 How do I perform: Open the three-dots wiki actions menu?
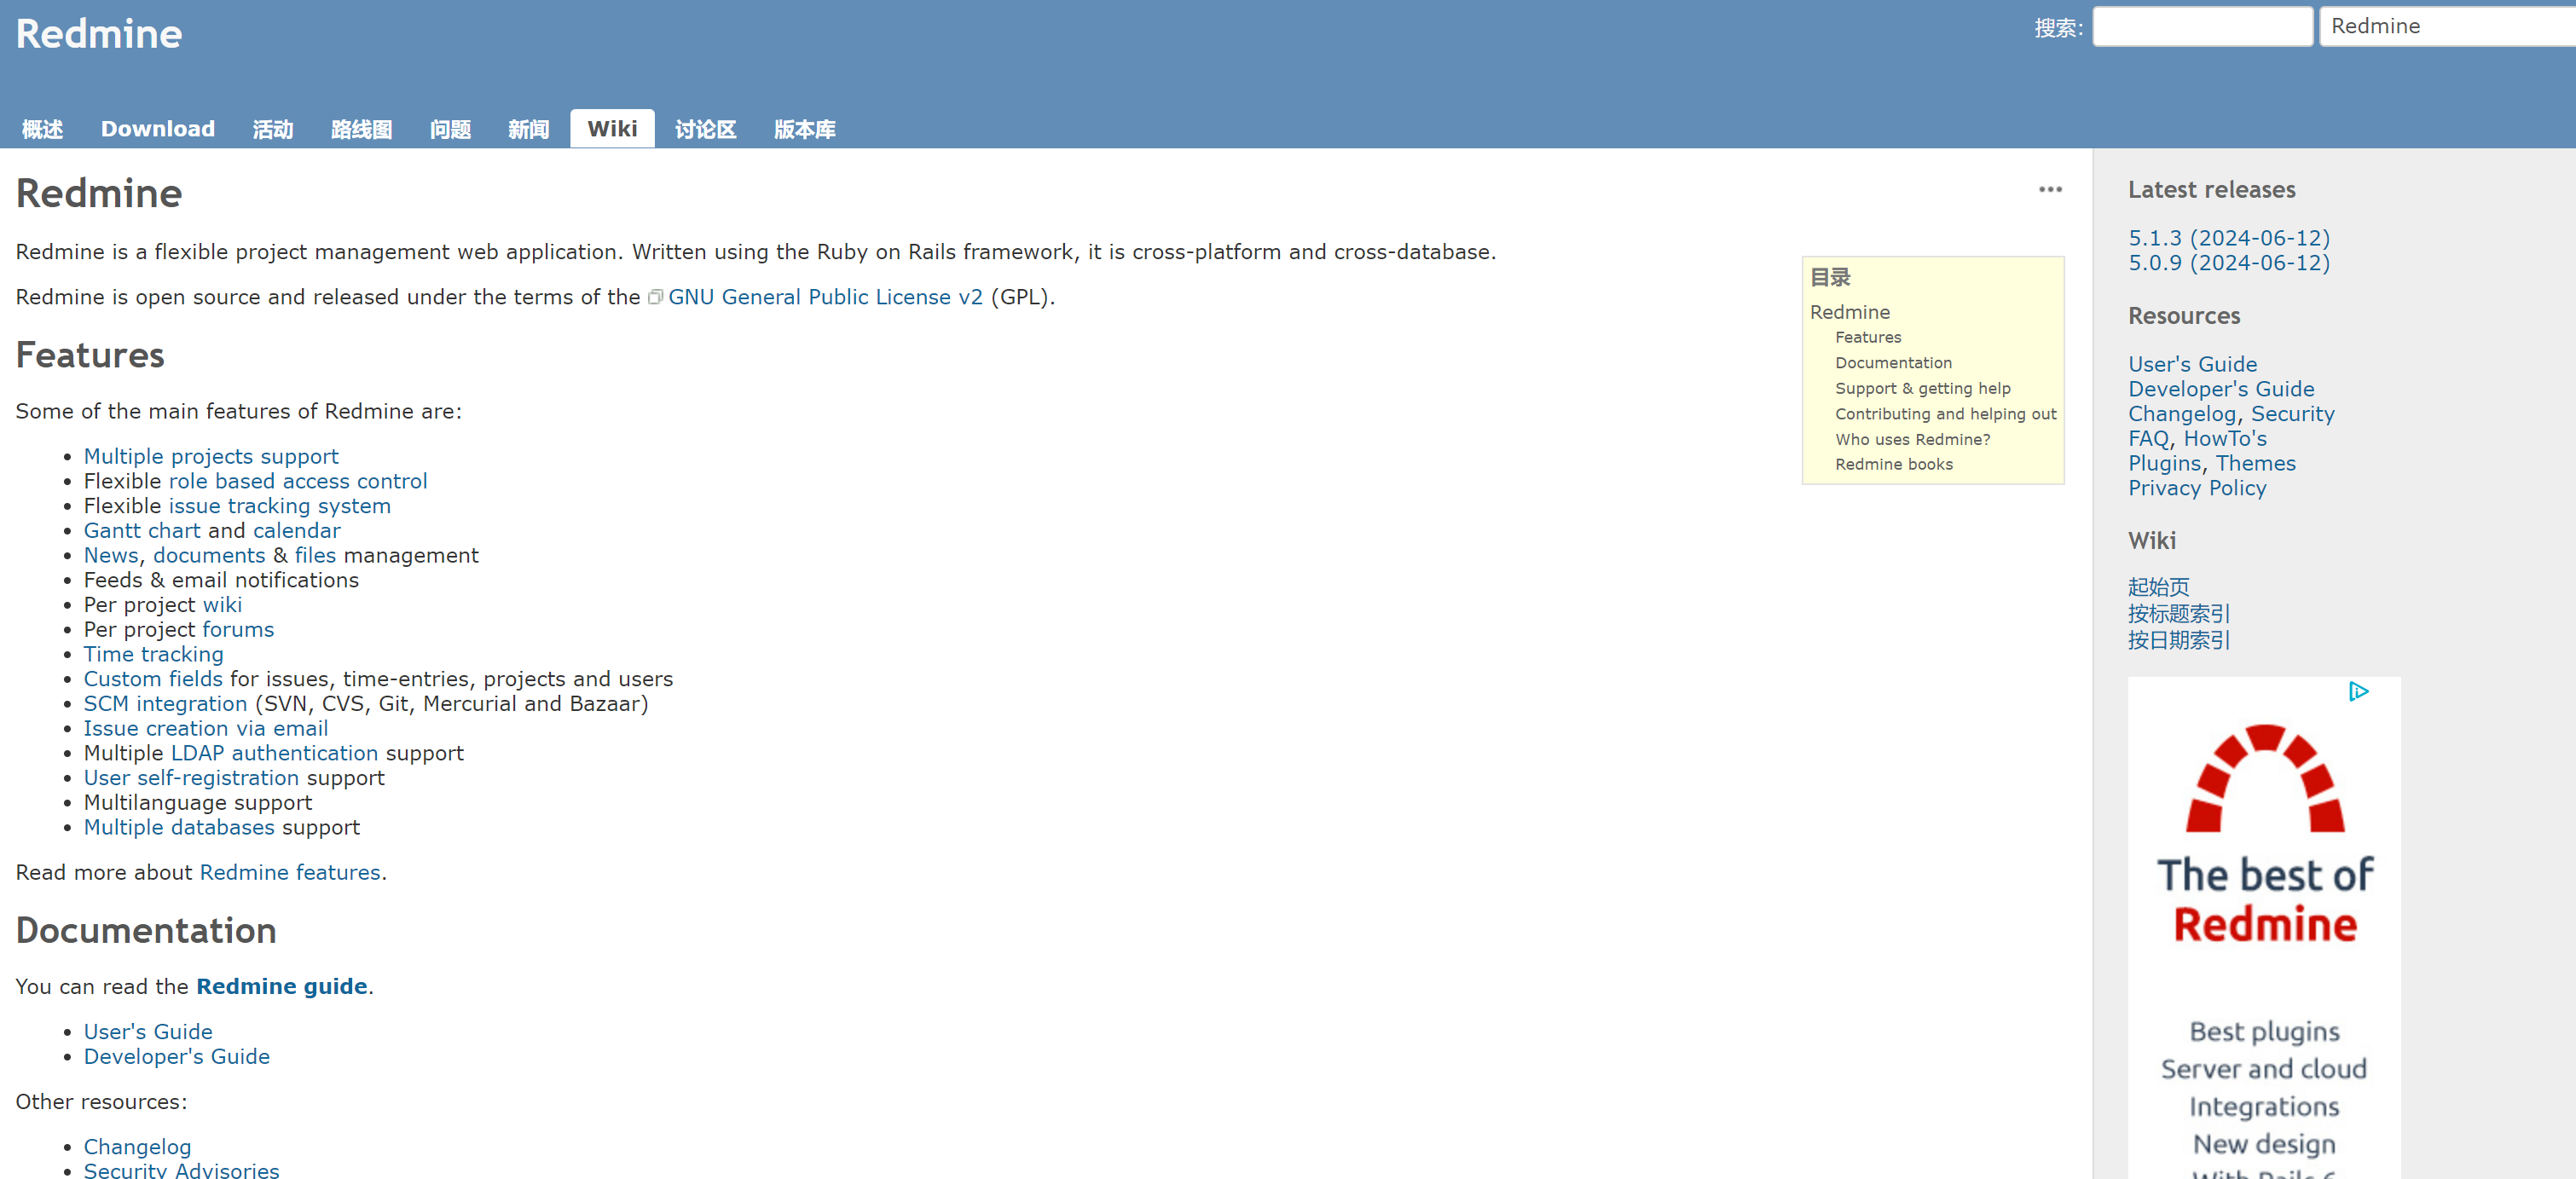coord(2050,190)
